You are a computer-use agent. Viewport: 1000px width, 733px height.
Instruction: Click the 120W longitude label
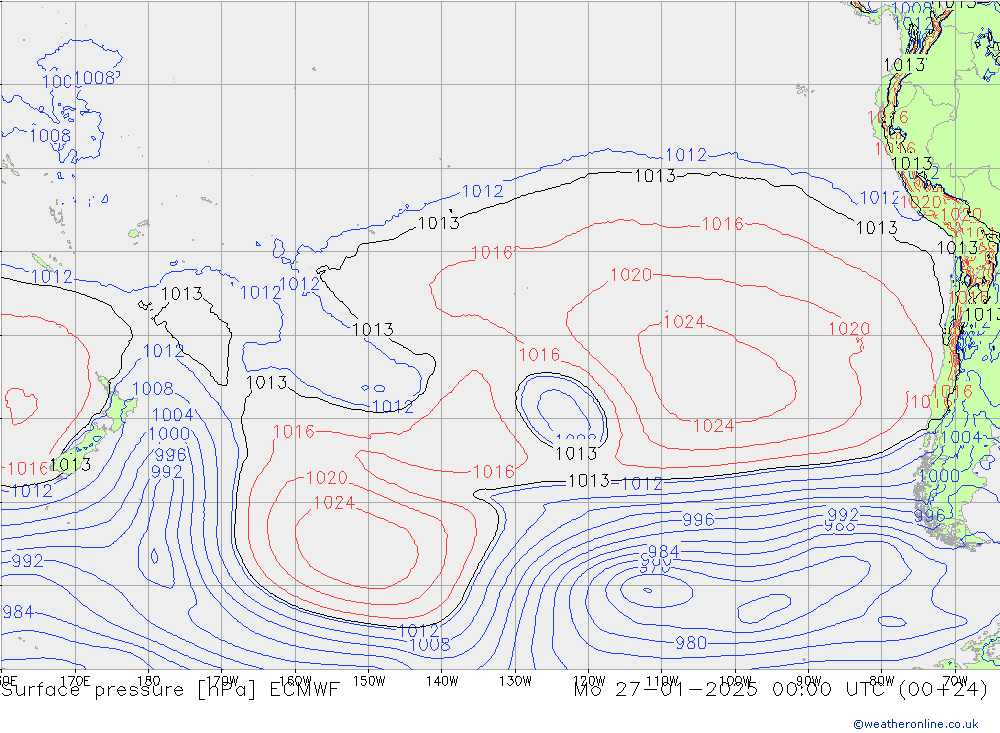(x=589, y=681)
